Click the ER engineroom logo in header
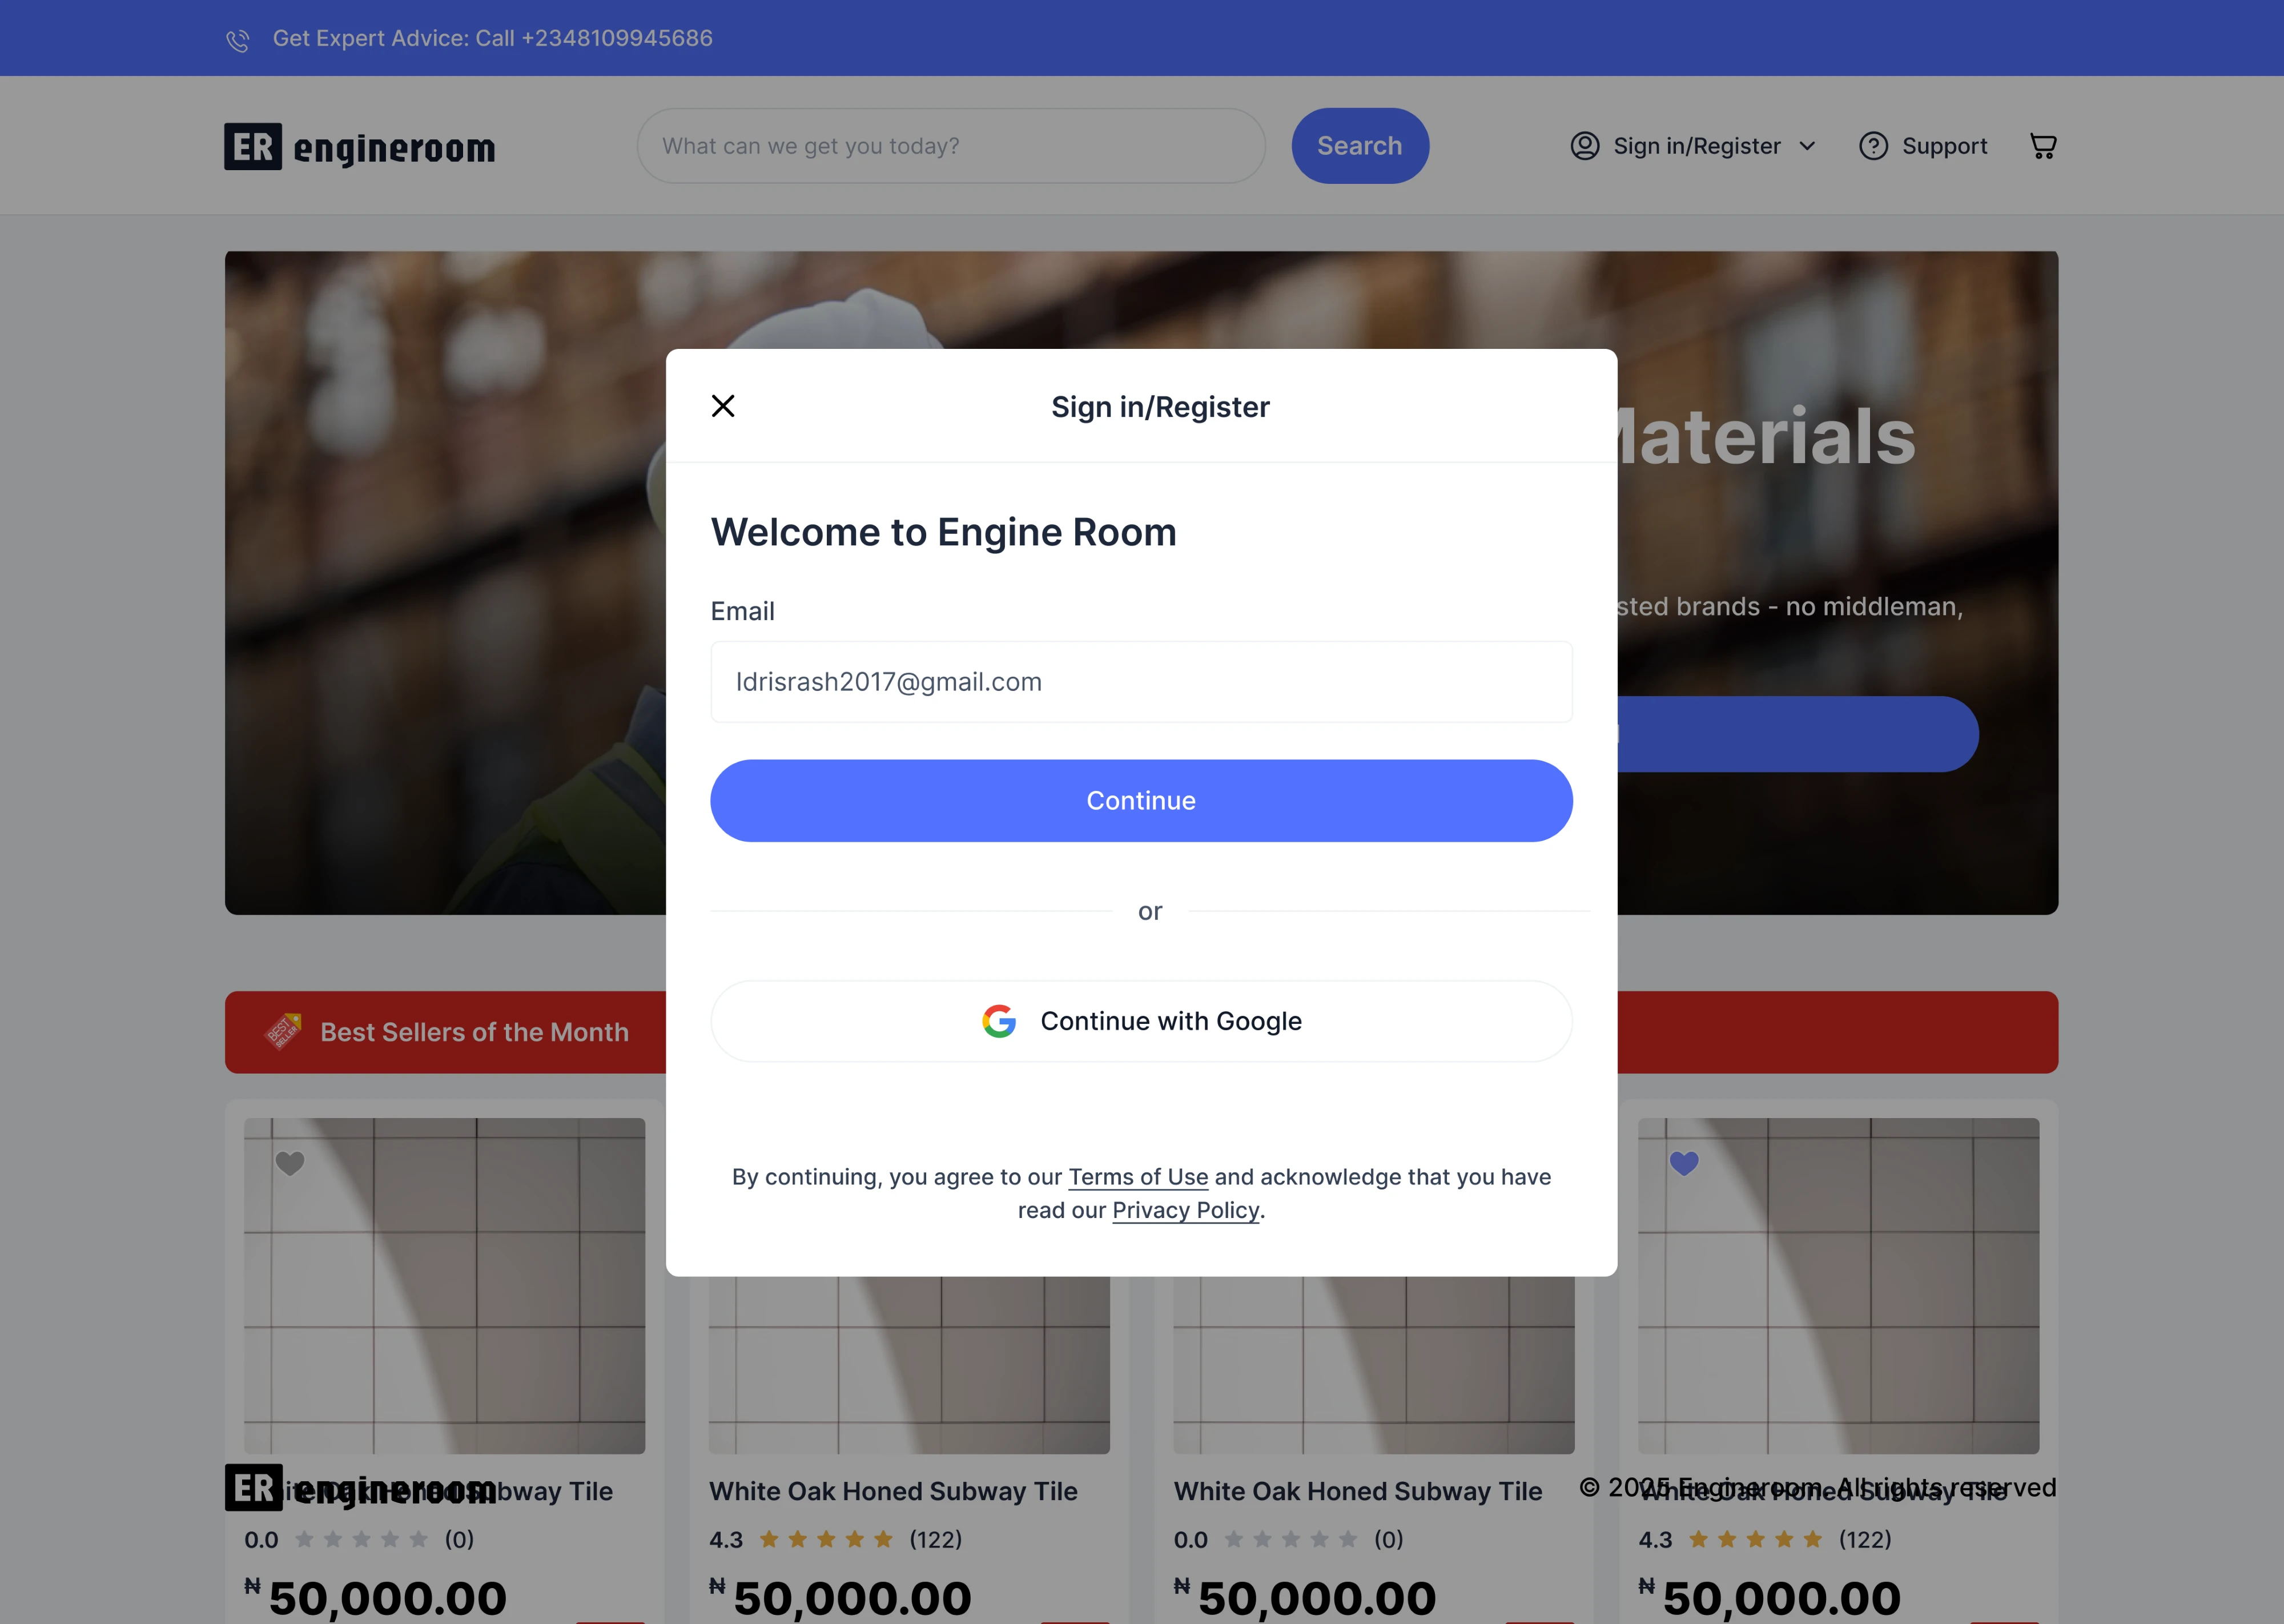 [x=360, y=147]
